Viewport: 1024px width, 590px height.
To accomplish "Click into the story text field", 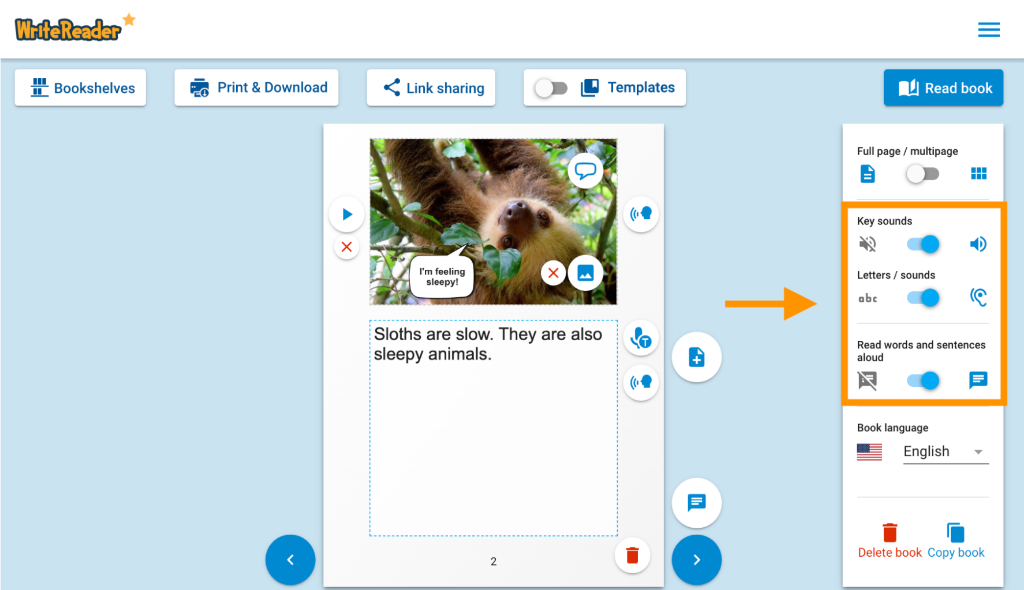I will coord(494,428).
